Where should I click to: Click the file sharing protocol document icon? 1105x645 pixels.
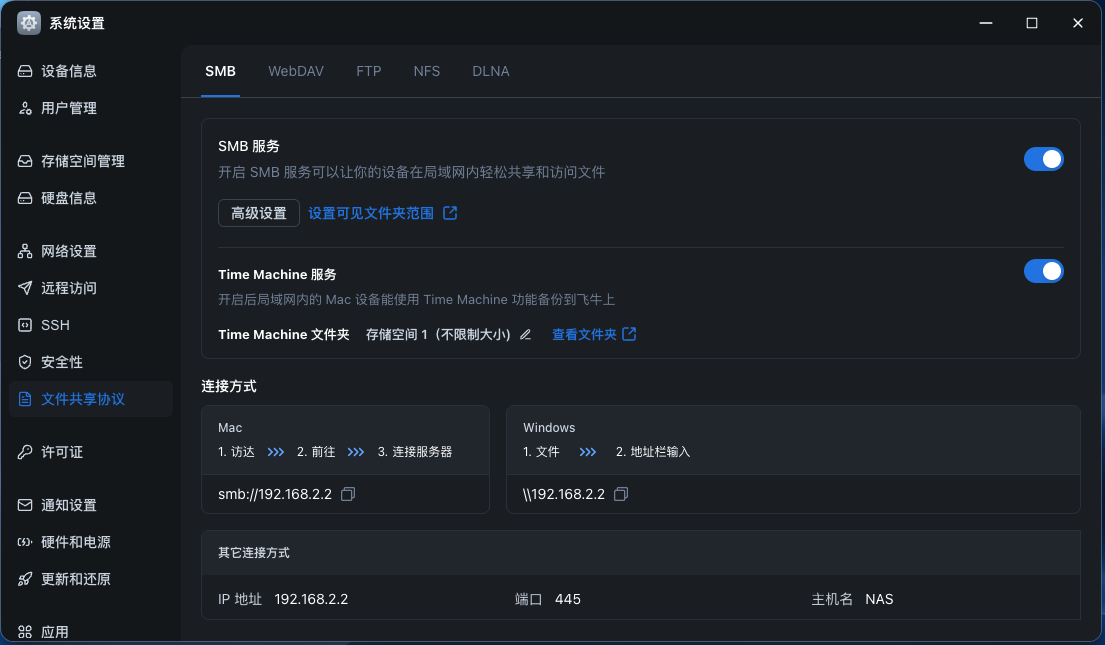click(25, 399)
